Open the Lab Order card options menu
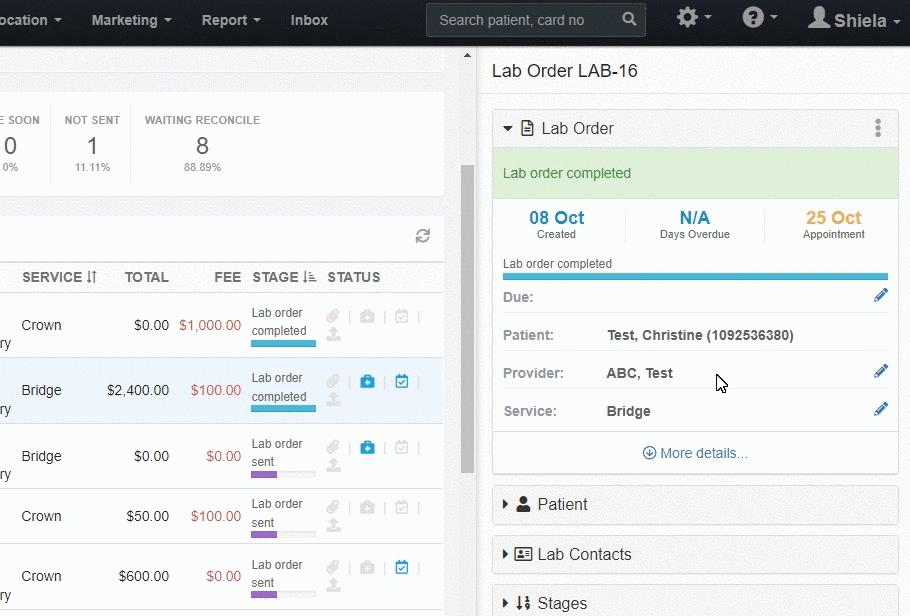910x616 pixels. tap(878, 127)
